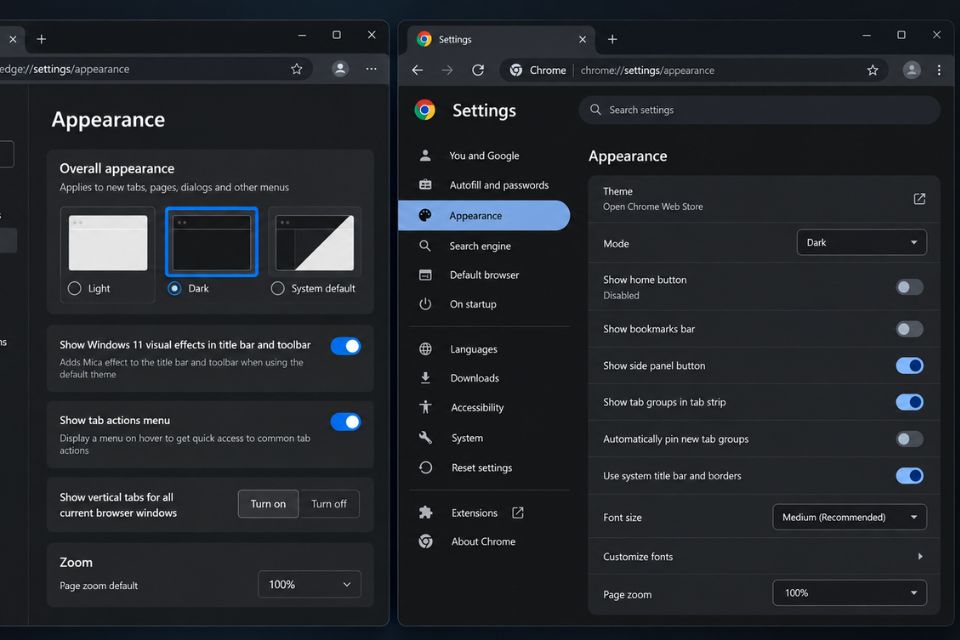This screenshot has height=640, width=960.
Task: Open Edge's Page zoom default dropdown
Action: 309,584
